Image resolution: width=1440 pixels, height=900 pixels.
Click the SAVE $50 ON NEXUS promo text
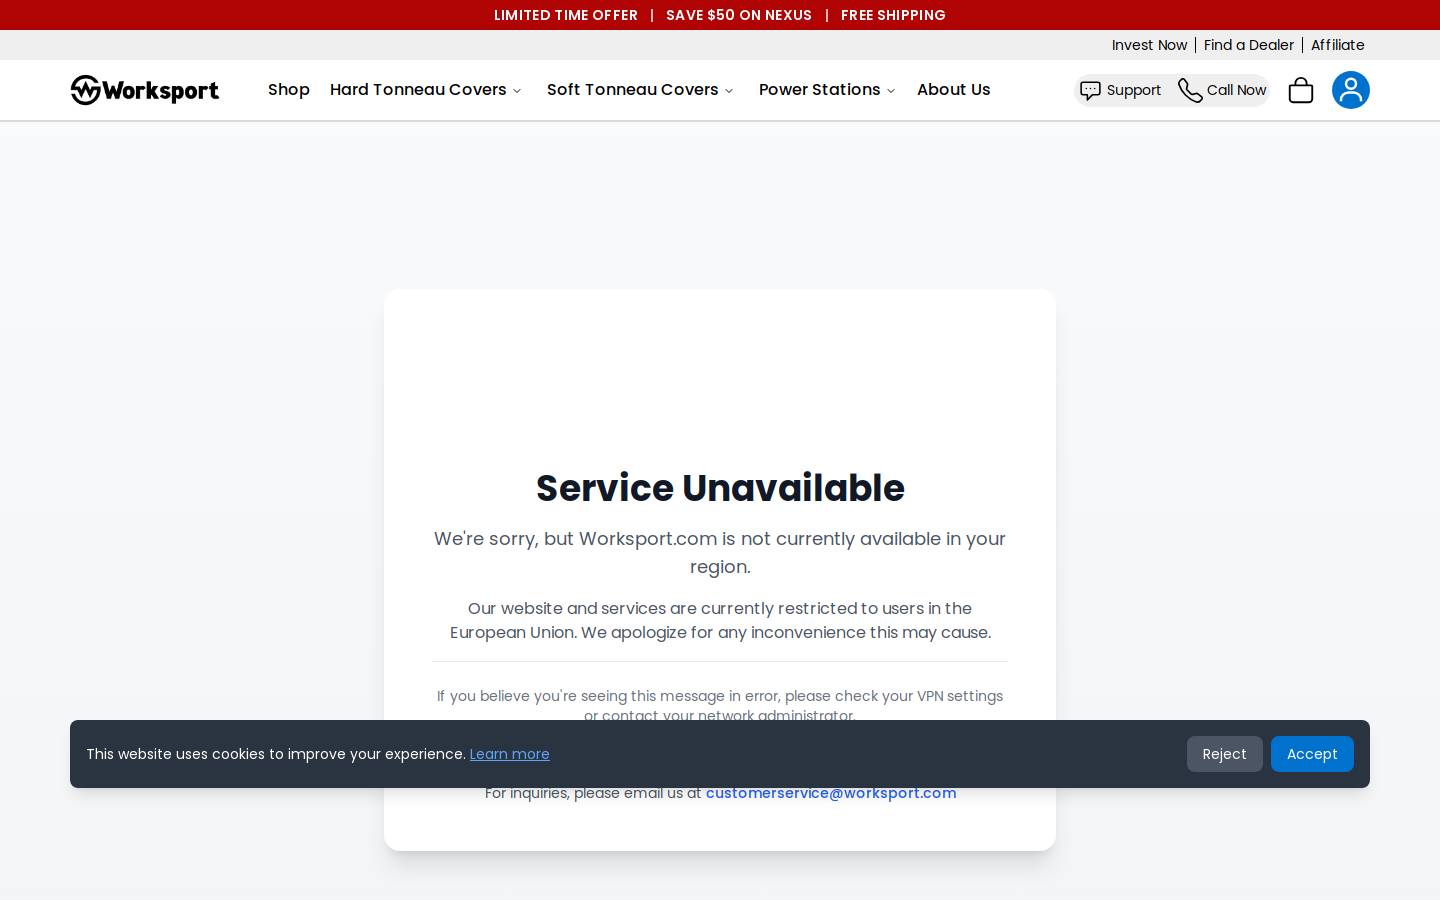click(739, 15)
